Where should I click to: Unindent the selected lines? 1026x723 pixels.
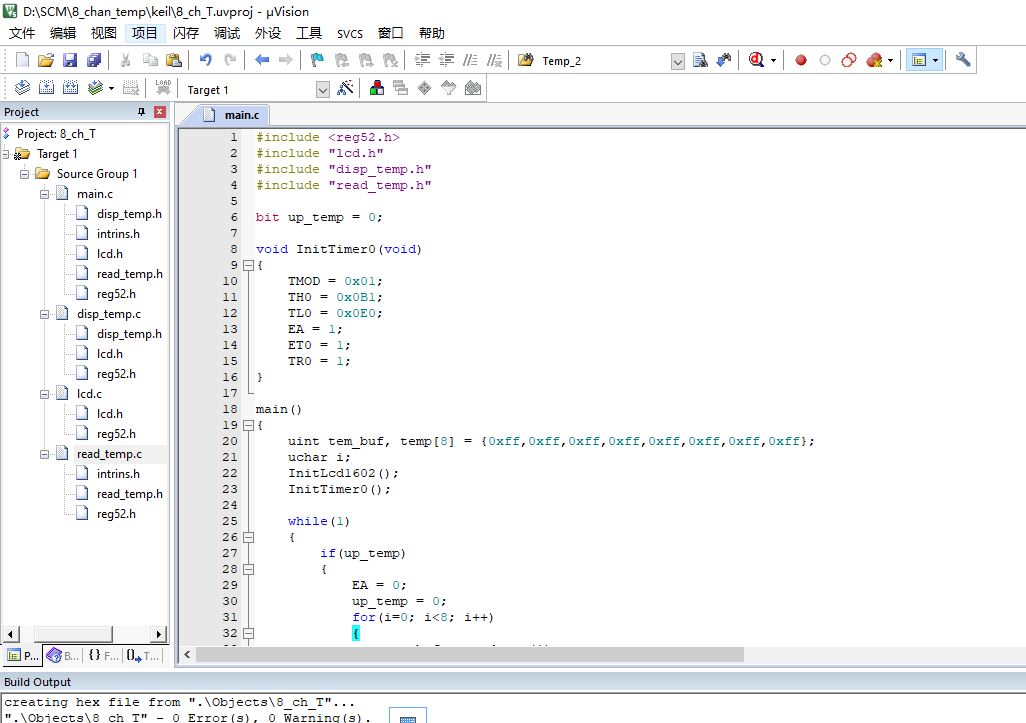click(x=446, y=60)
